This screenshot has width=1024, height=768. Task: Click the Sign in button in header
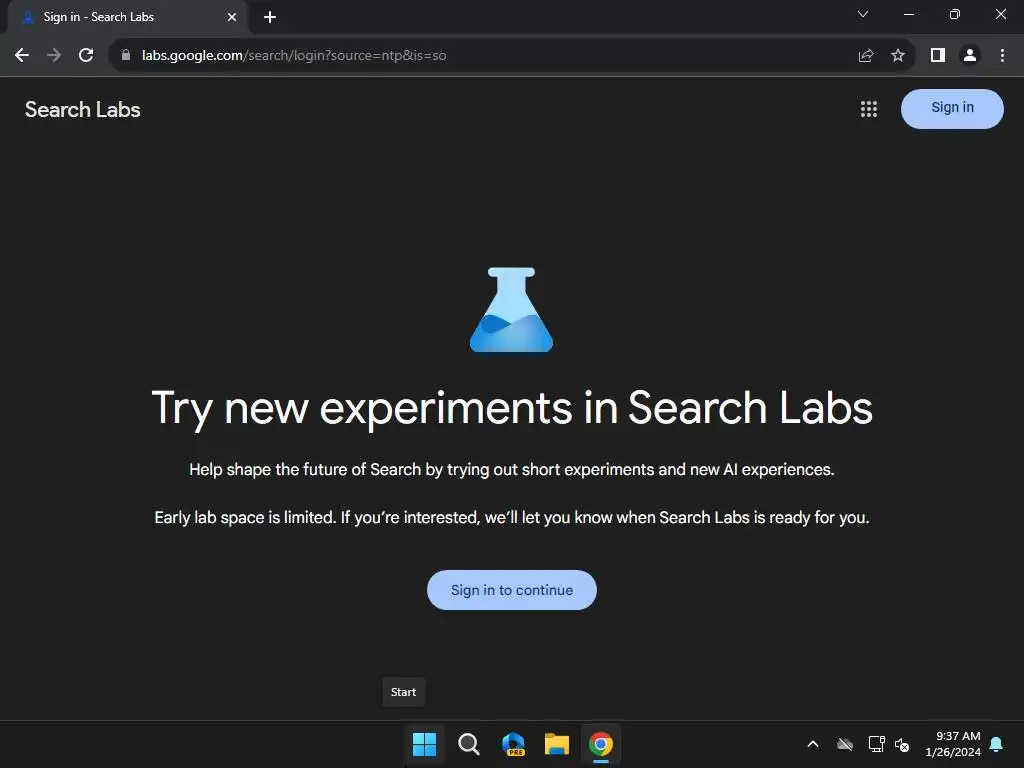pos(952,108)
